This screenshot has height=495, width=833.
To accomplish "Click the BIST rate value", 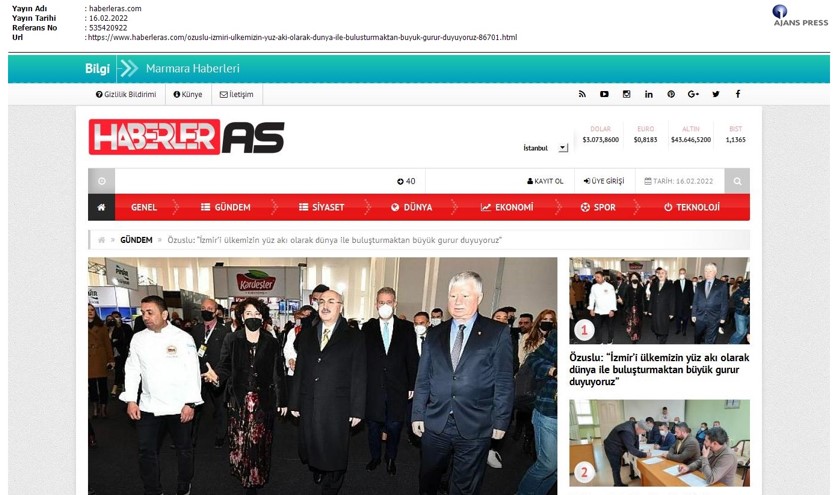I will [736, 140].
